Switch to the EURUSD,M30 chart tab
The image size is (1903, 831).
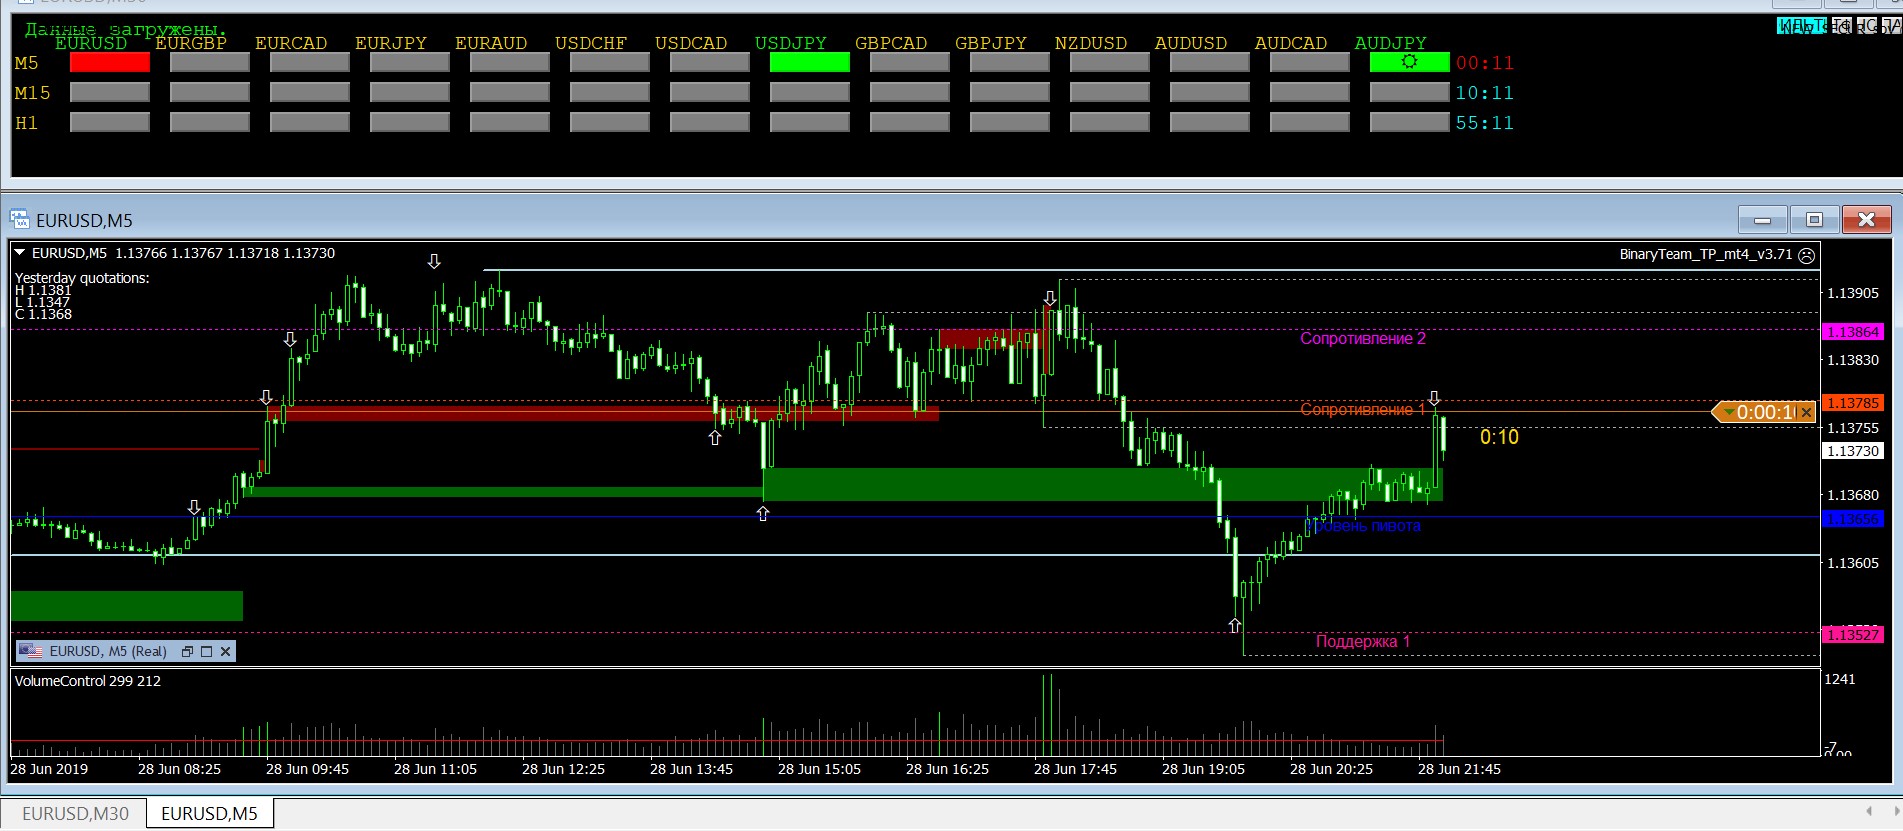pos(75,814)
